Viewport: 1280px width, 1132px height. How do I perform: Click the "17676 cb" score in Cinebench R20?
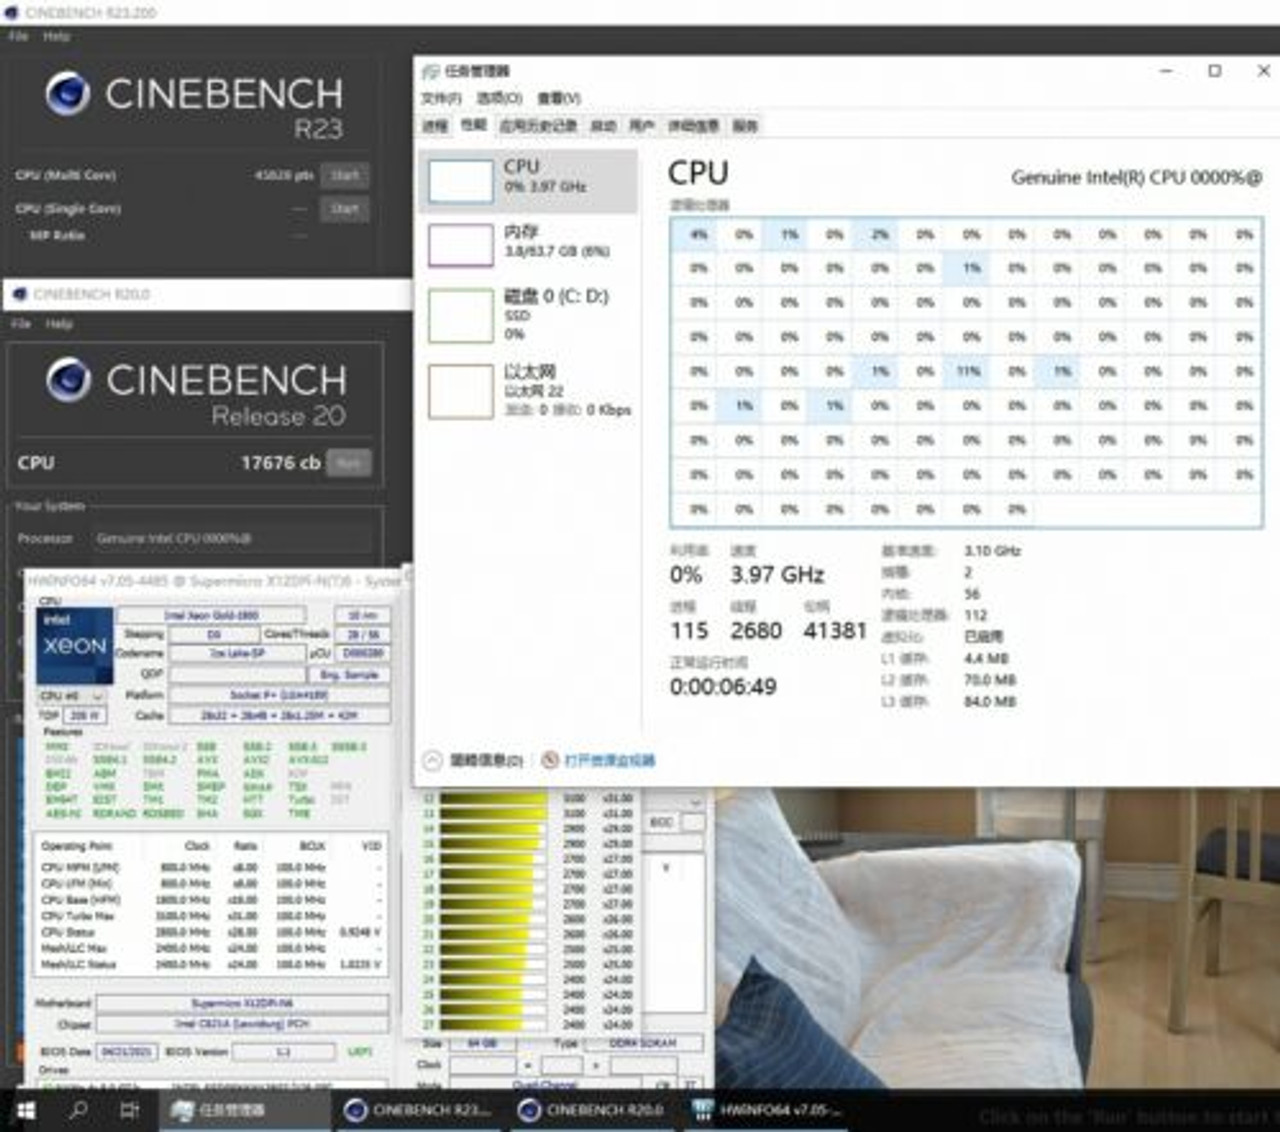(280, 463)
